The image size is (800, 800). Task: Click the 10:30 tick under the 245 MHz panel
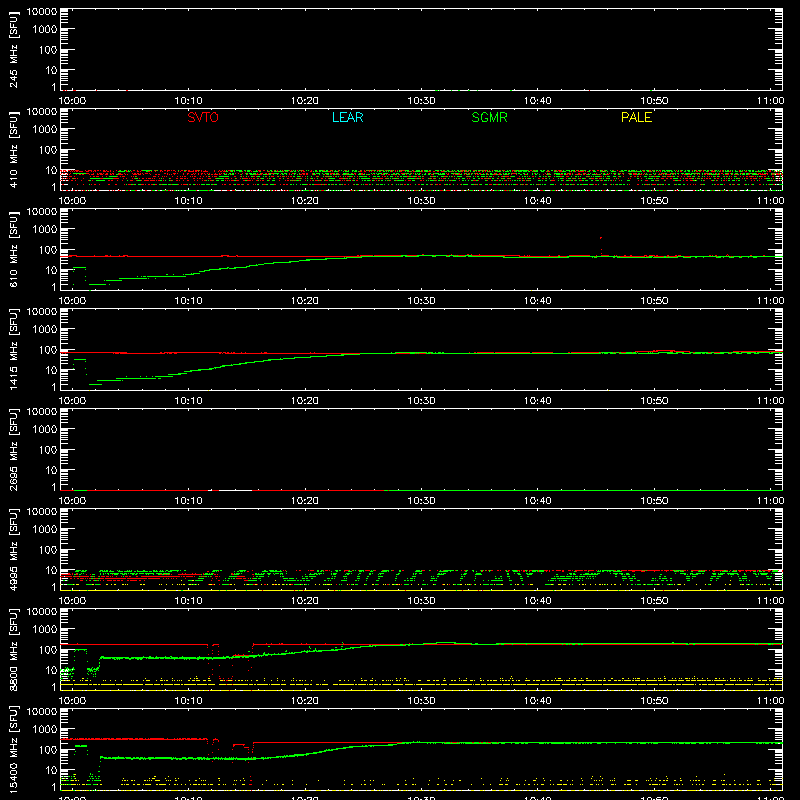[x=421, y=101]
